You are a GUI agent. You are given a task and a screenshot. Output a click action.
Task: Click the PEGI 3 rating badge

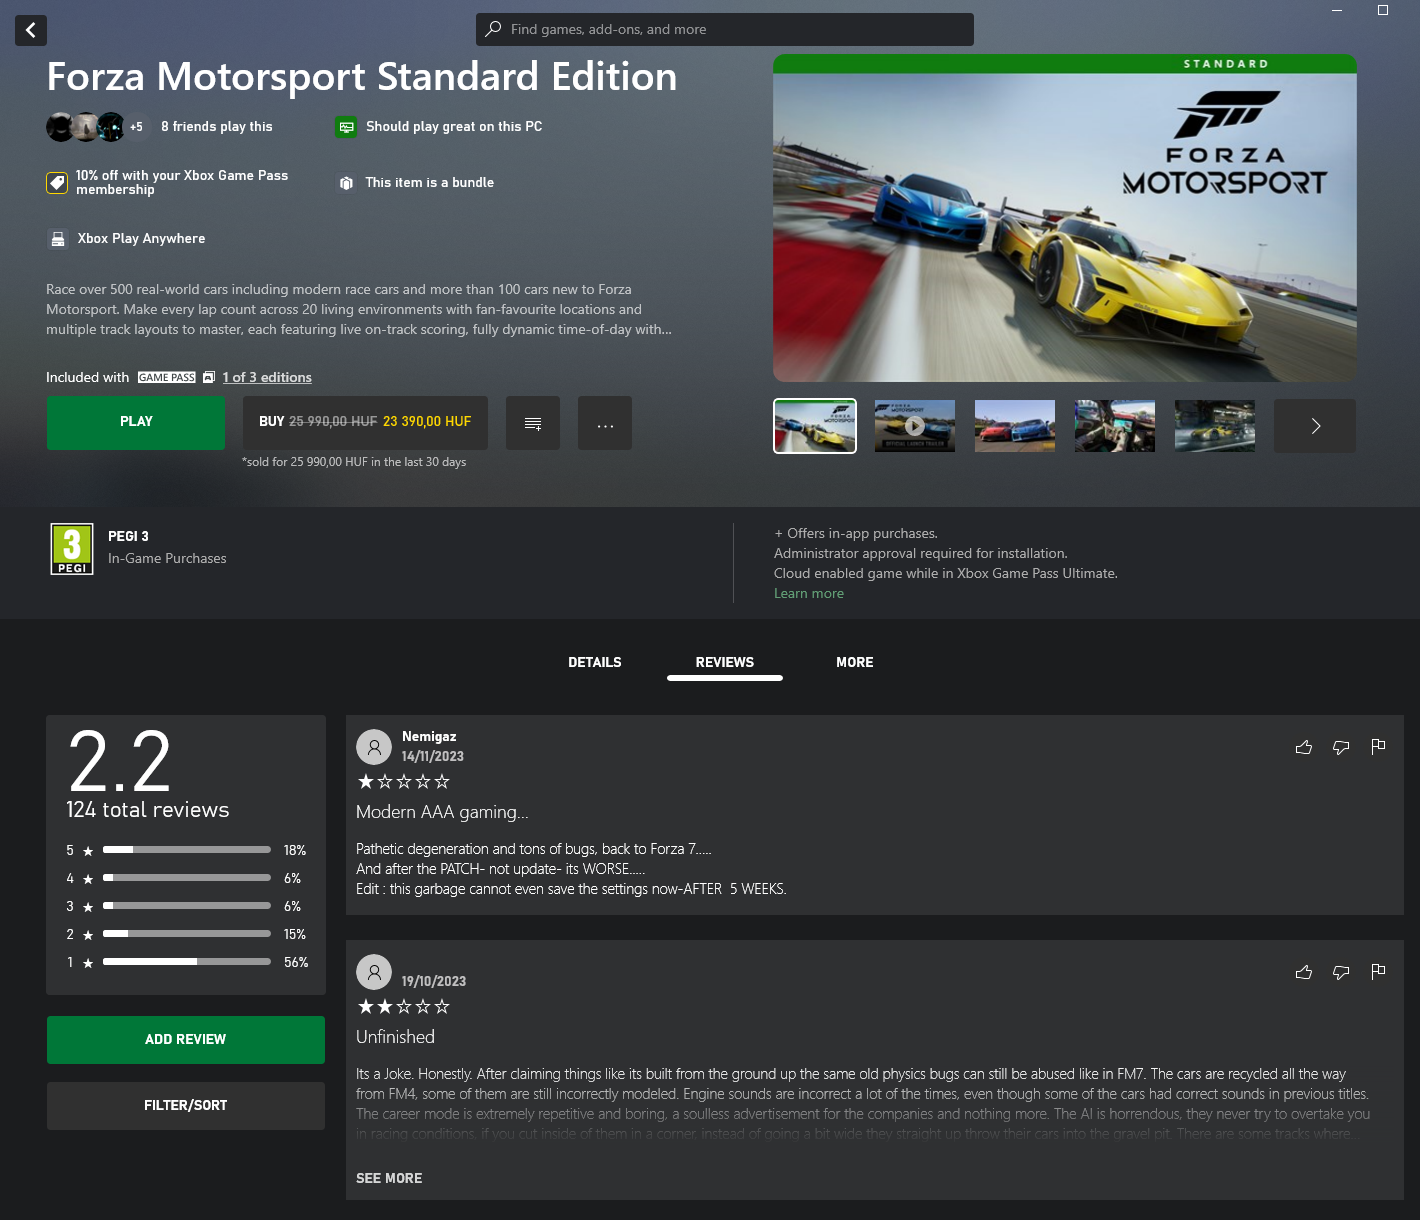pos(72,549)
